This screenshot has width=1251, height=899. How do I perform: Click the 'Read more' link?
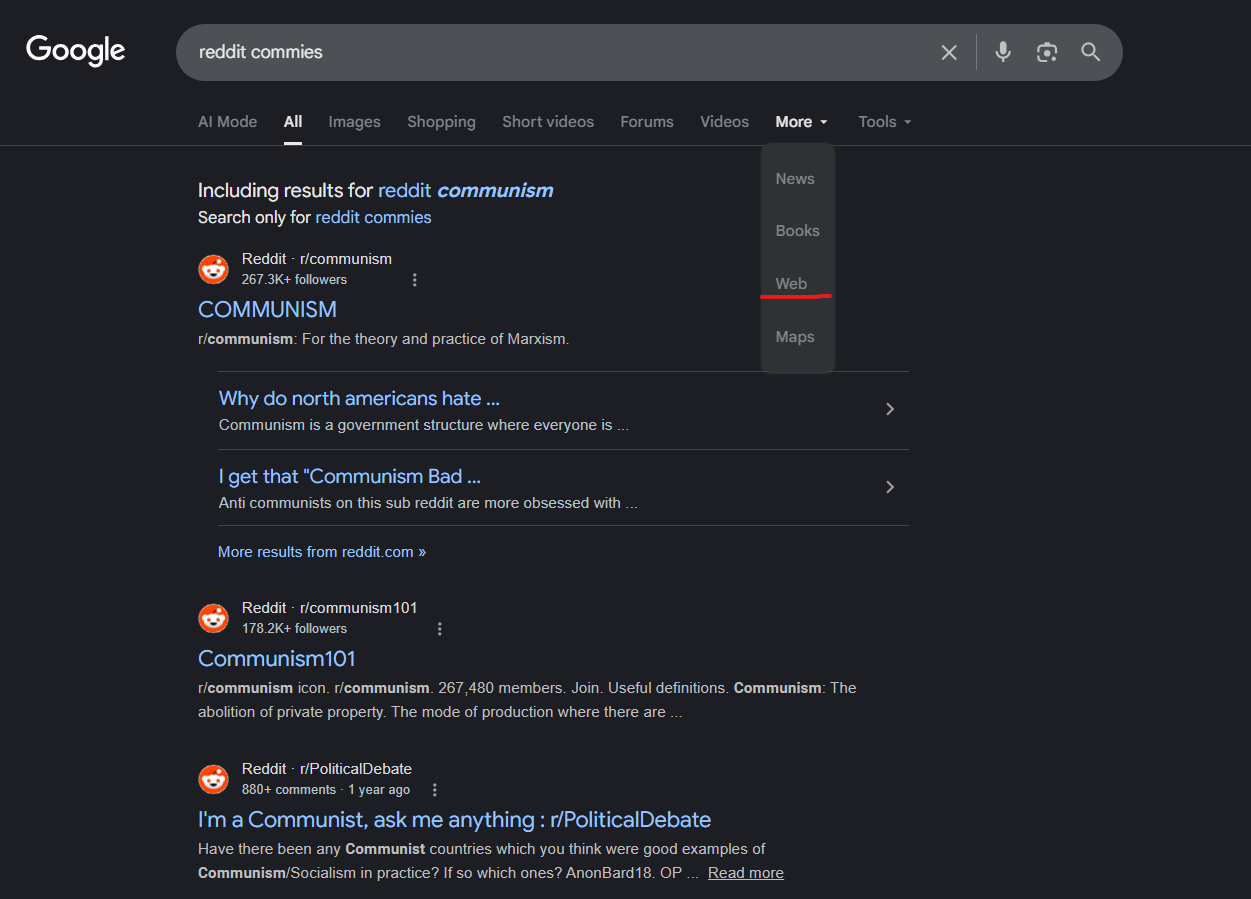pos(746,873)
